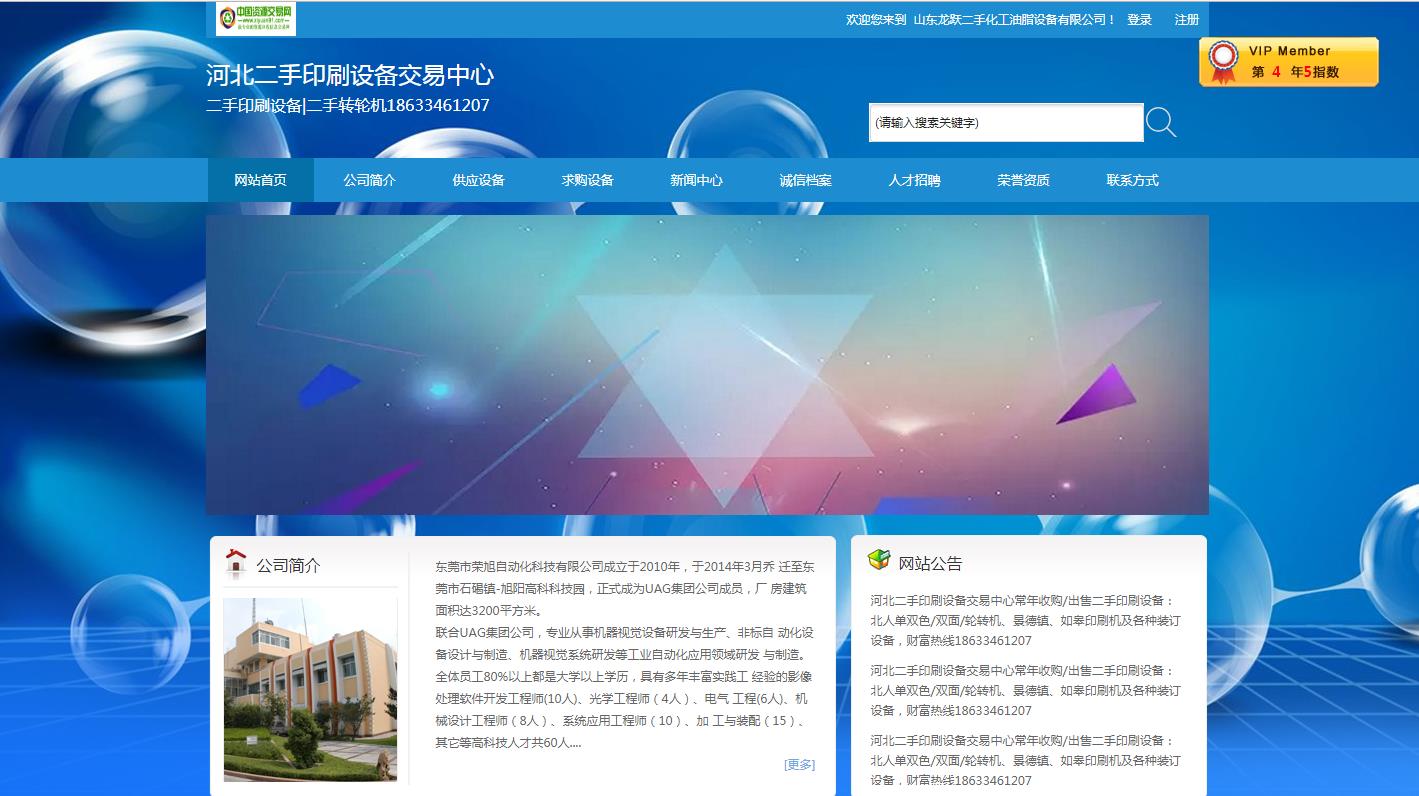Click the first 网站公告 announcement entry
The height and width of the screenshot is (796, 1419).
[1026, 621]
